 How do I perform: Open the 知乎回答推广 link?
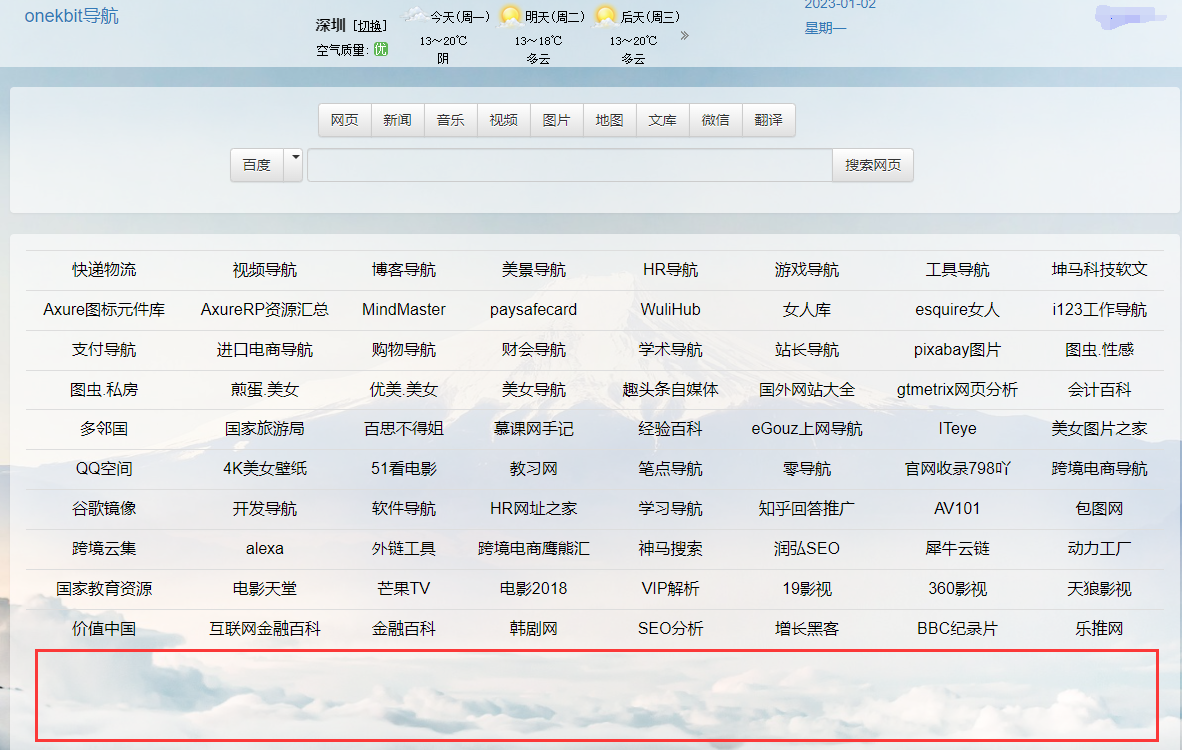[x=807, y=509]
